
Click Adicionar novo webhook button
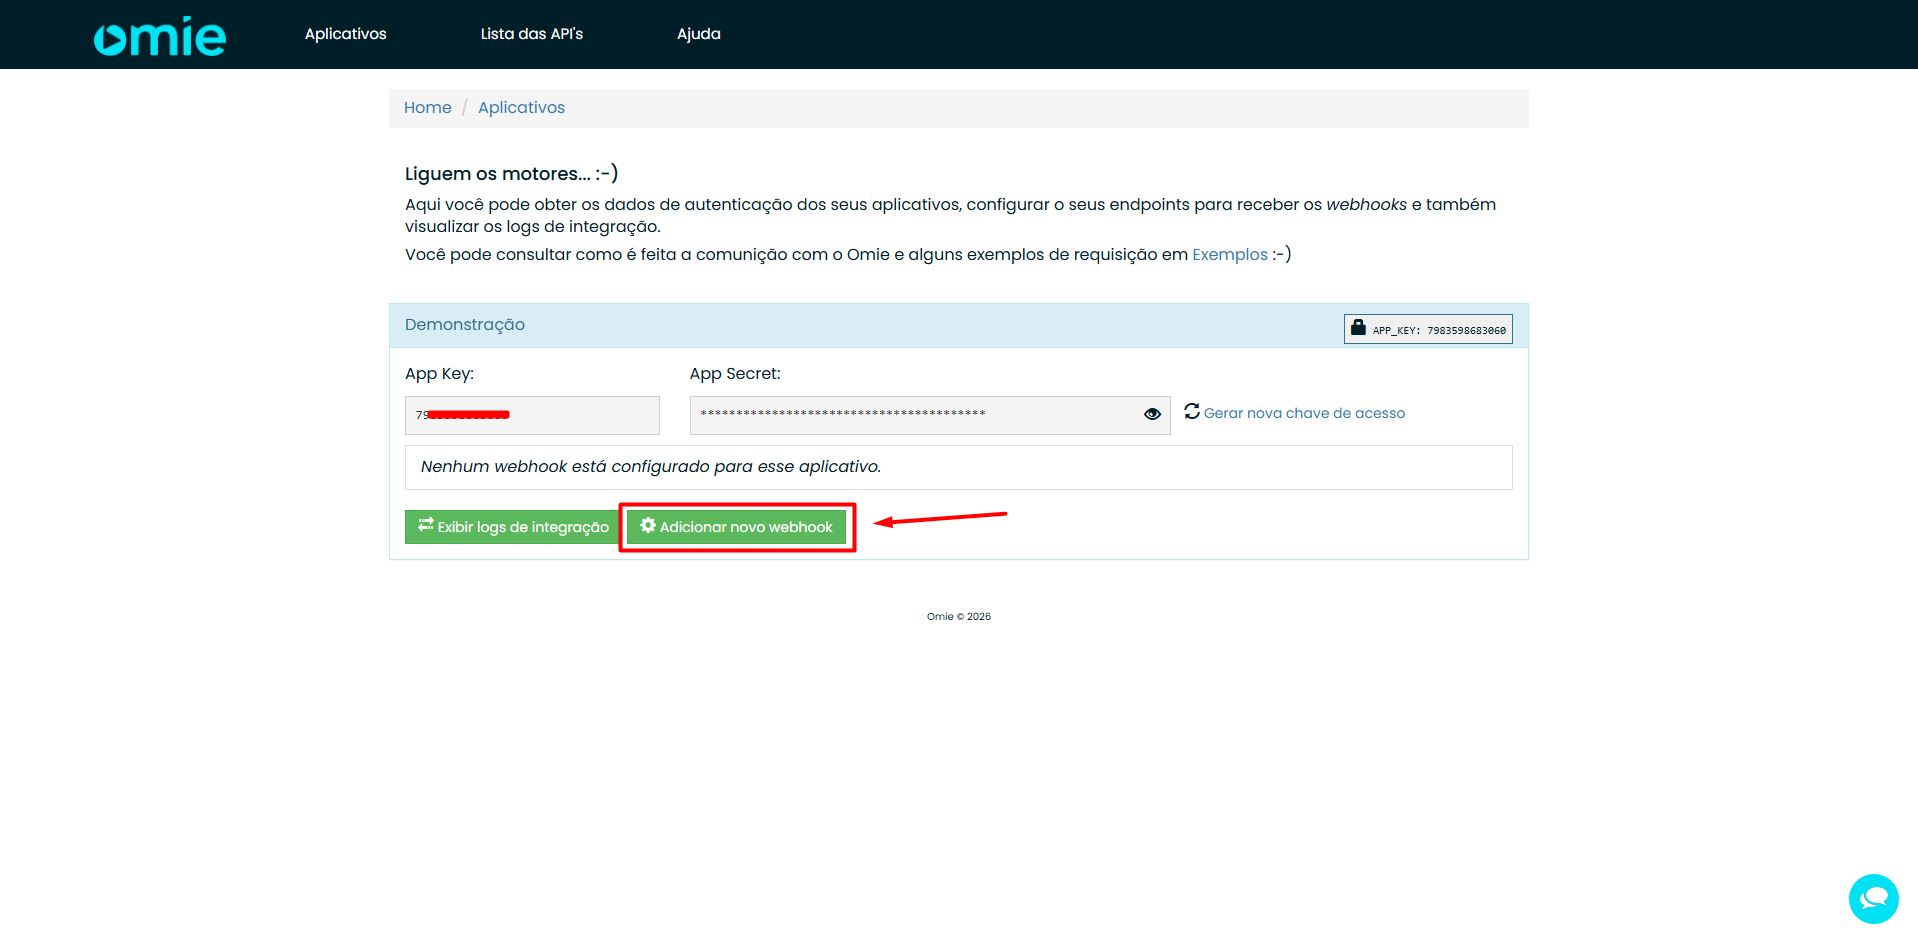coord(737,527)
